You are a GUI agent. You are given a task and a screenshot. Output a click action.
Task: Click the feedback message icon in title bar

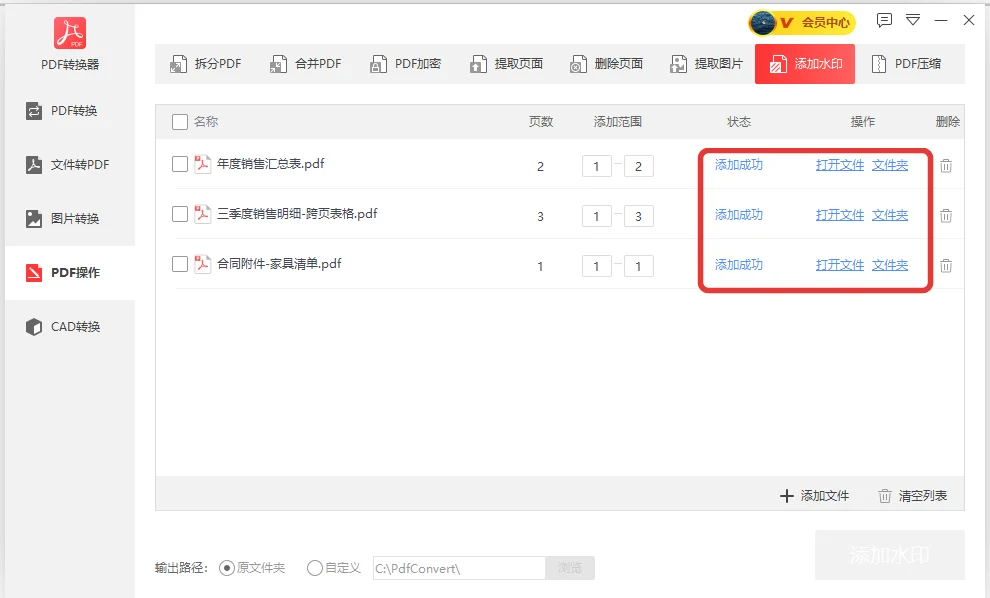click(x=884, y=20)
